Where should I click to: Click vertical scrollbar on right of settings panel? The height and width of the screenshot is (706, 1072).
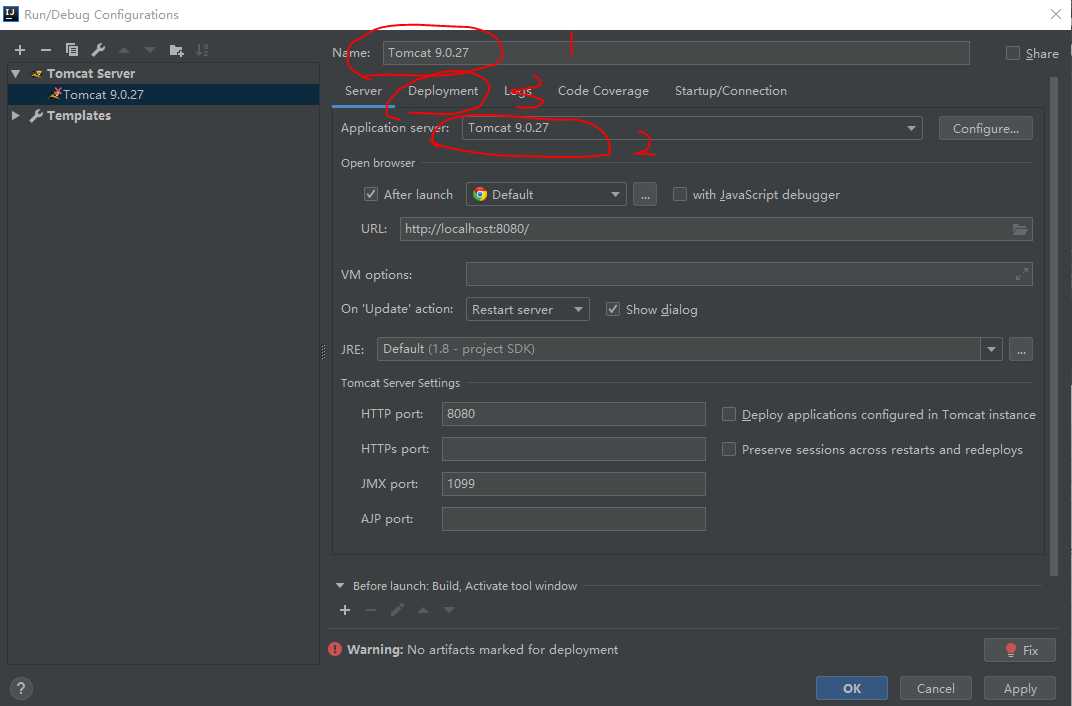pyautogui.click(x=1054, y=327)
